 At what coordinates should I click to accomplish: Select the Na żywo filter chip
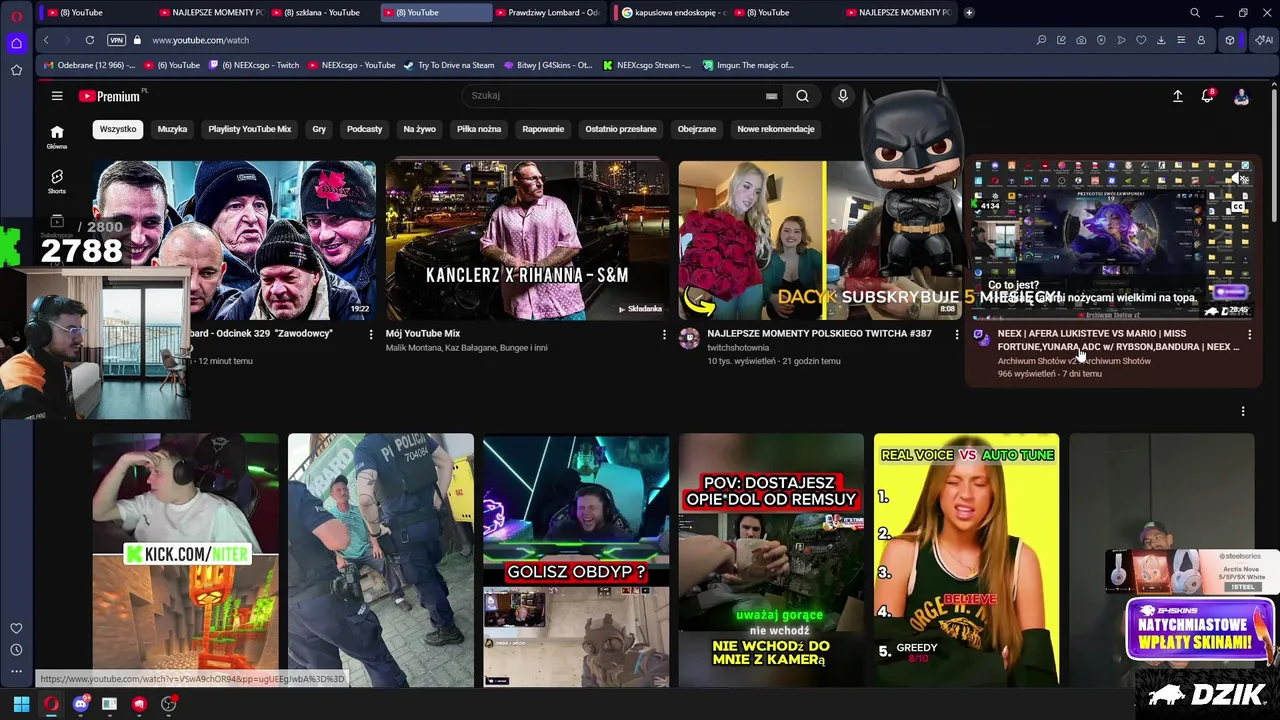(x=419, y=129)
